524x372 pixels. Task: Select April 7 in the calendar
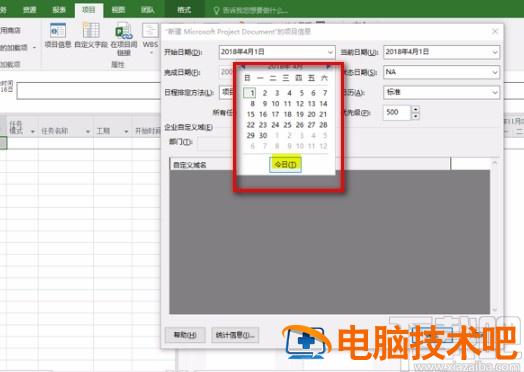point(324,93)
